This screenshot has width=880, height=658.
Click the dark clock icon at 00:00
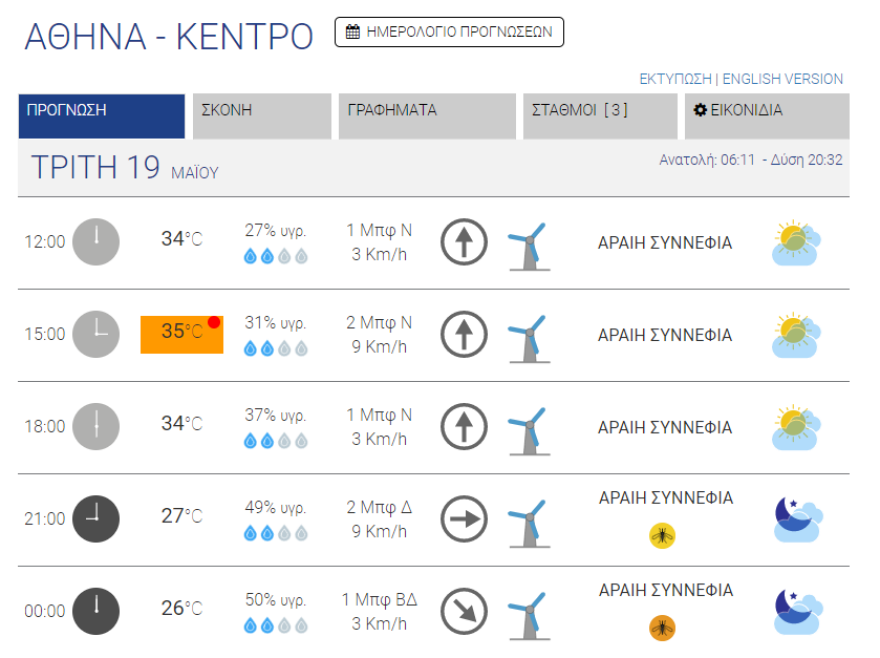point(96,611)
